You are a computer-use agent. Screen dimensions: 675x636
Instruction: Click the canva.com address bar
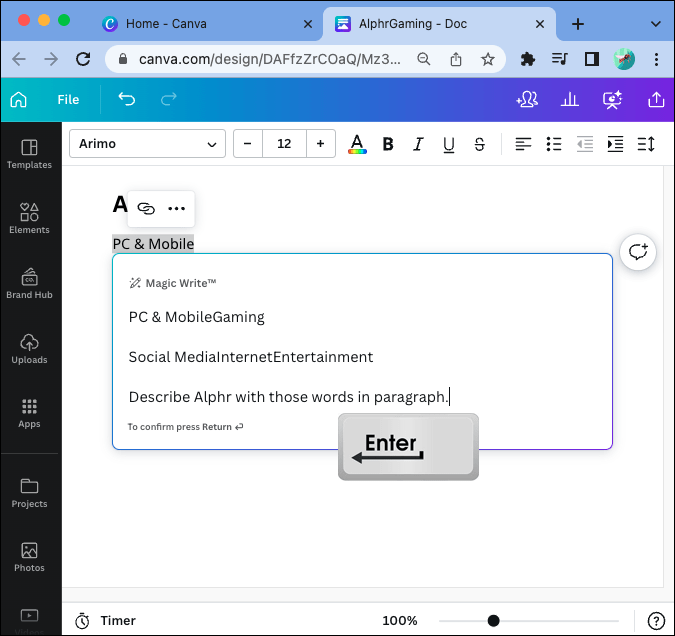coord(269,59)
